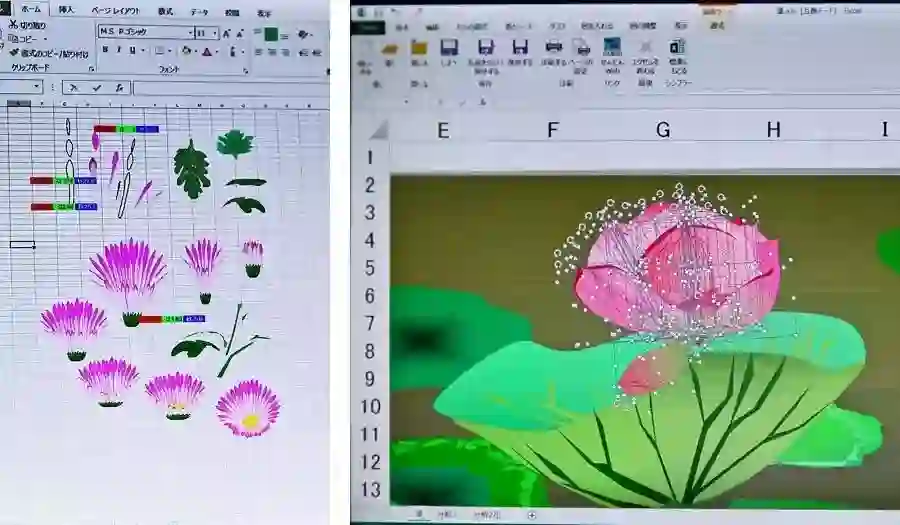Increase font size with larger A icon
The width and height of the screenshot is (900, 525).
227,34
